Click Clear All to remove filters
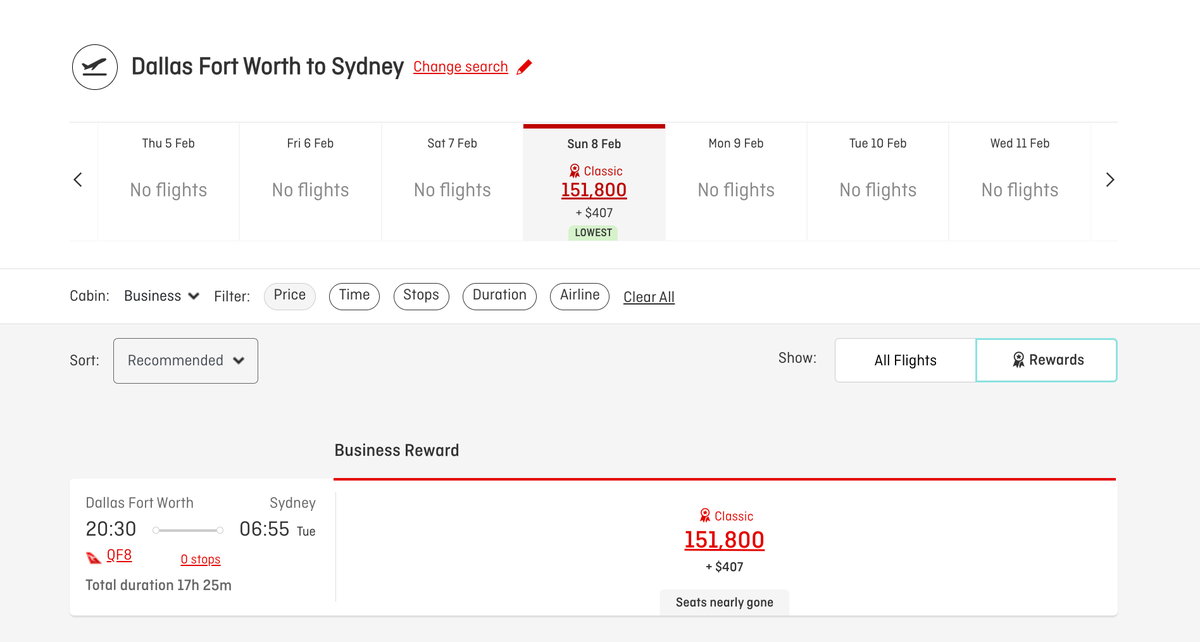 [648, 296]
